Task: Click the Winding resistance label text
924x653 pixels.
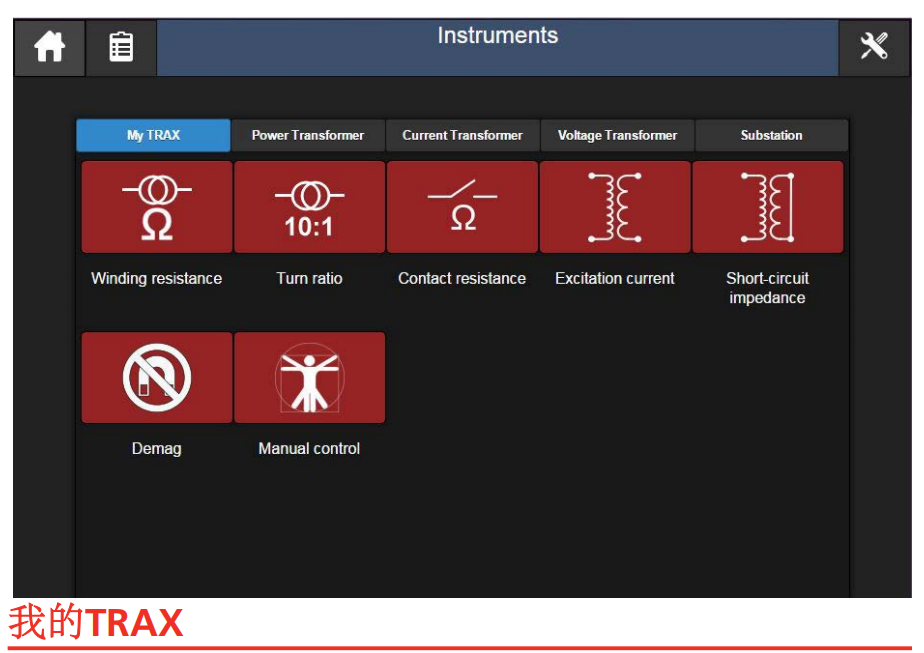Action: click(156, 278)
